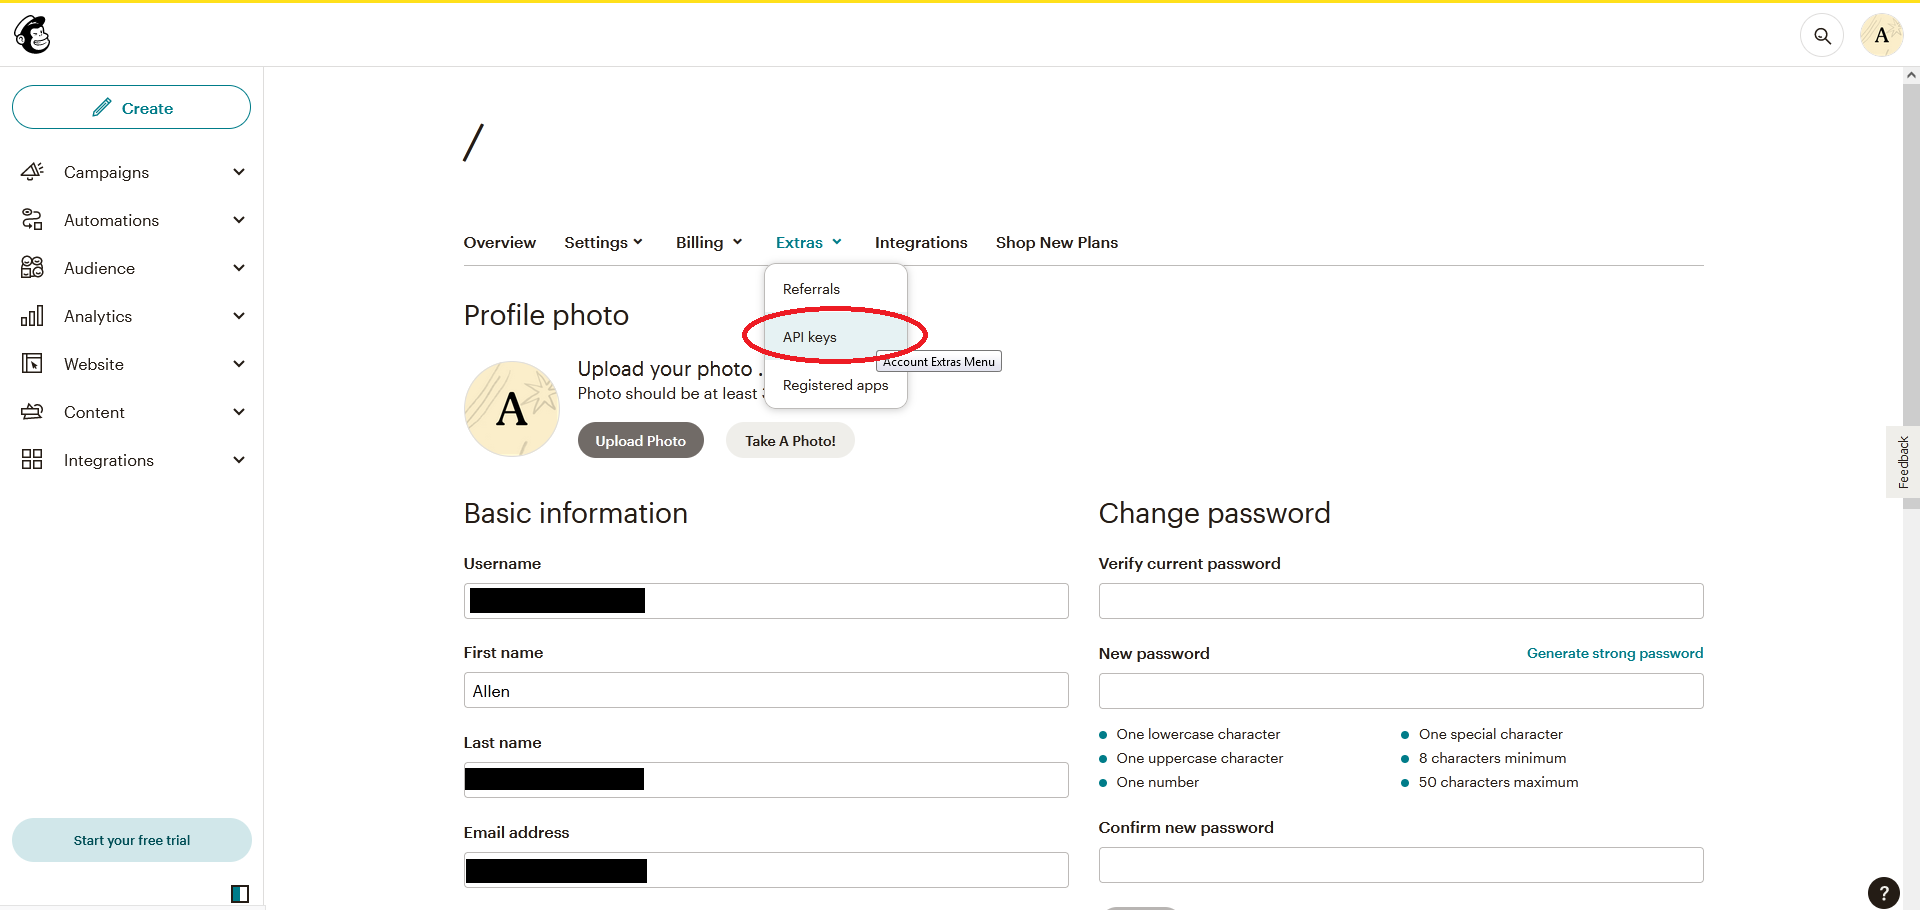Open the help question mark icon
Image resolution: width=1920 pixels, height=910 pixels.
(x=1883, y=893)
